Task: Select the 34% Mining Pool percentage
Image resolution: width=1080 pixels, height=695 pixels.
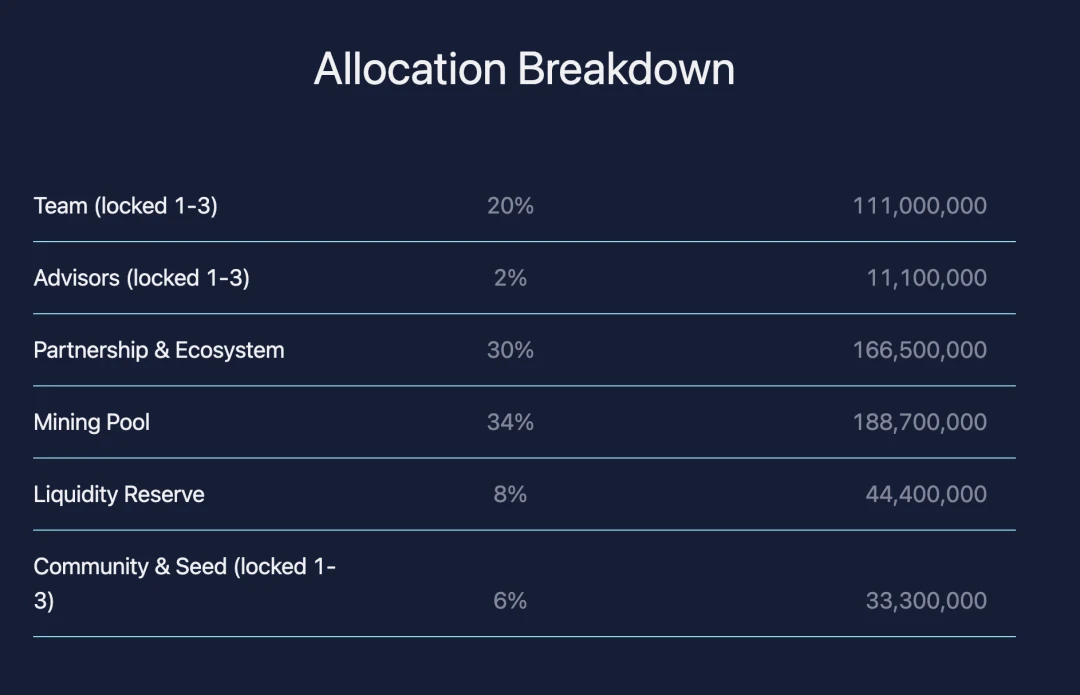Action: tap(510, 422)
